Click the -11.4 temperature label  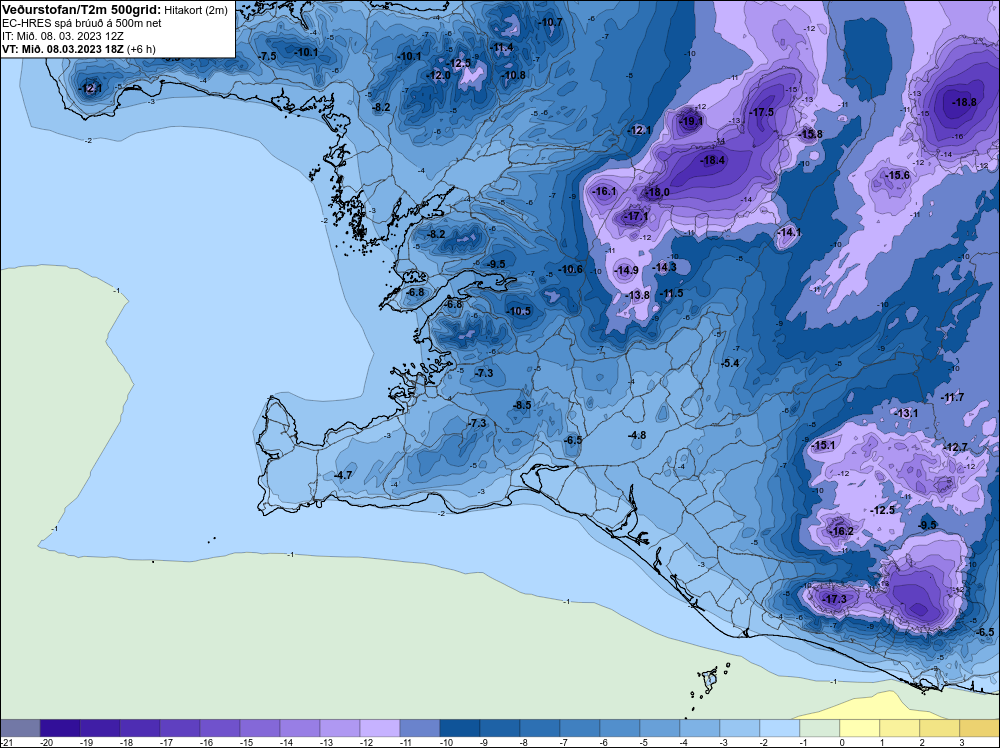pyautogui.click(x=502, y=47)
